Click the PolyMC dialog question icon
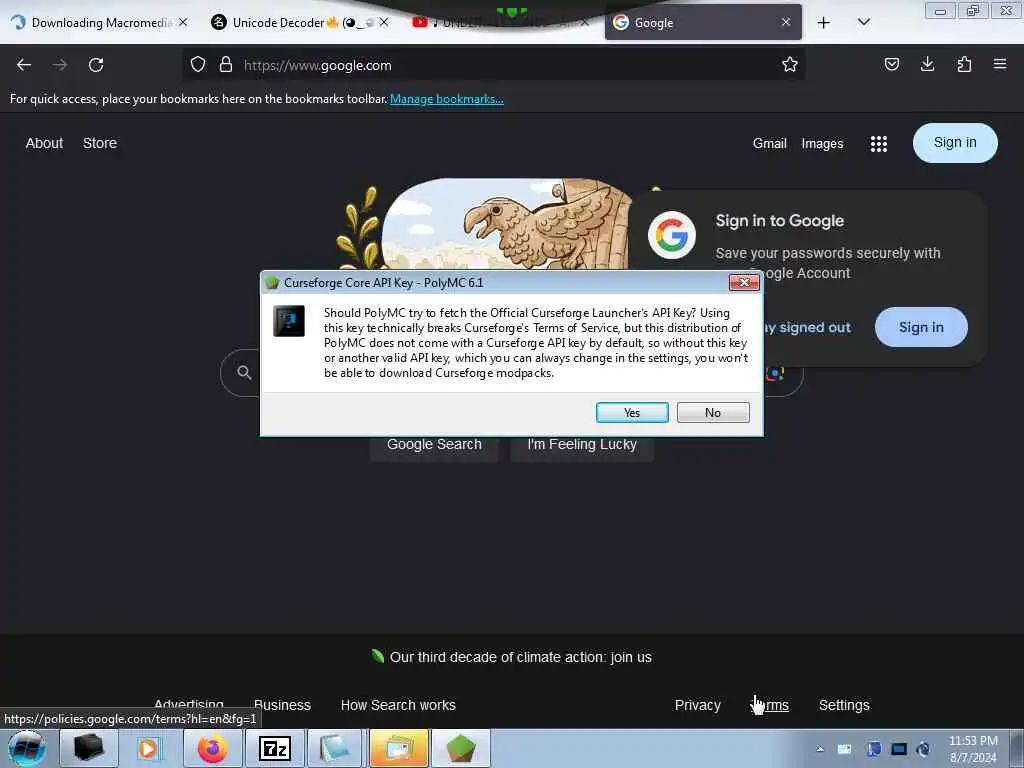This screenshot has width=1024, height=768. click(x=289, y=321)
